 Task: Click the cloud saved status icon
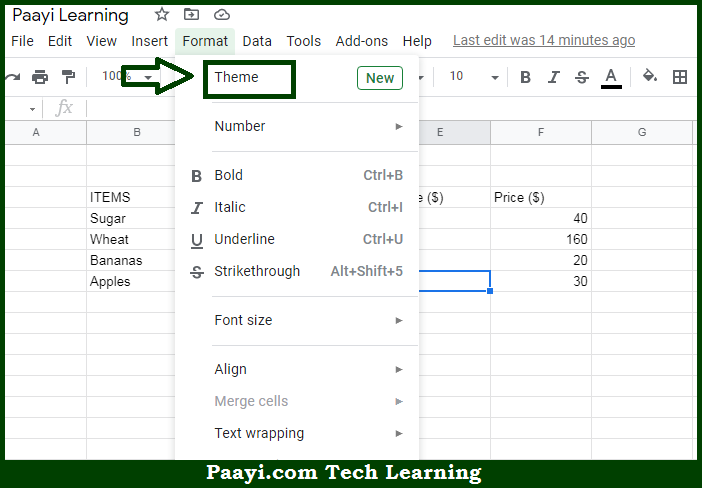coord(222,15)
